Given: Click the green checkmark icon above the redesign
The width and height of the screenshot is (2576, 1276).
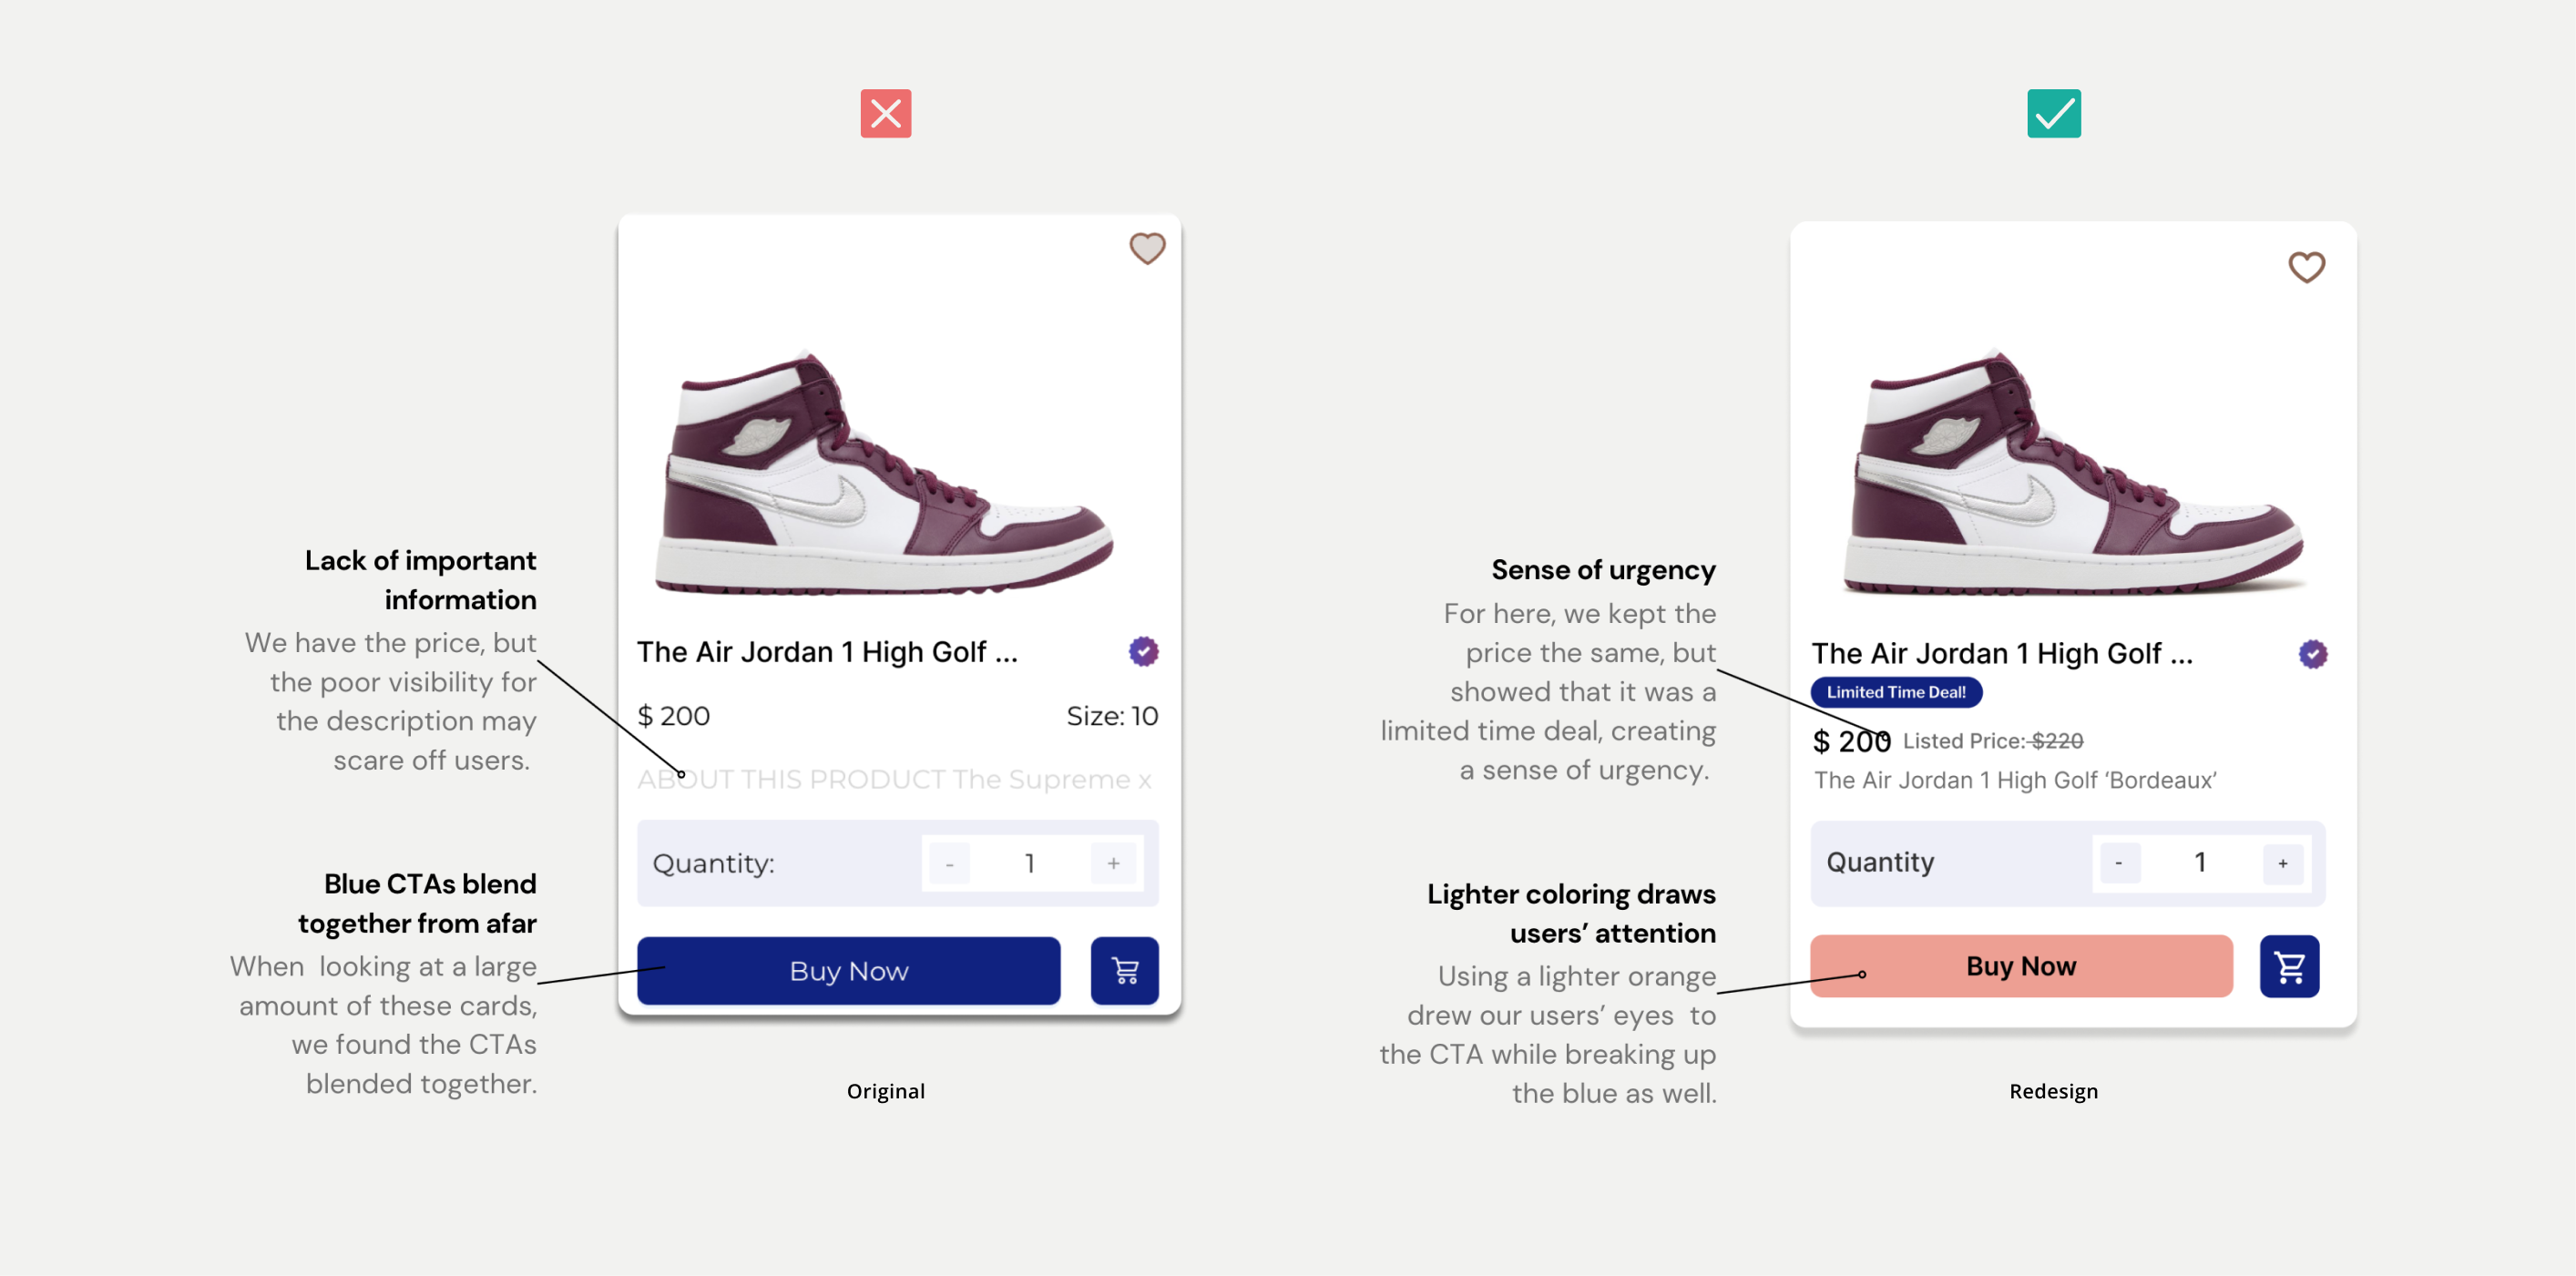Looking at the screenshot, I should 2053,113.
